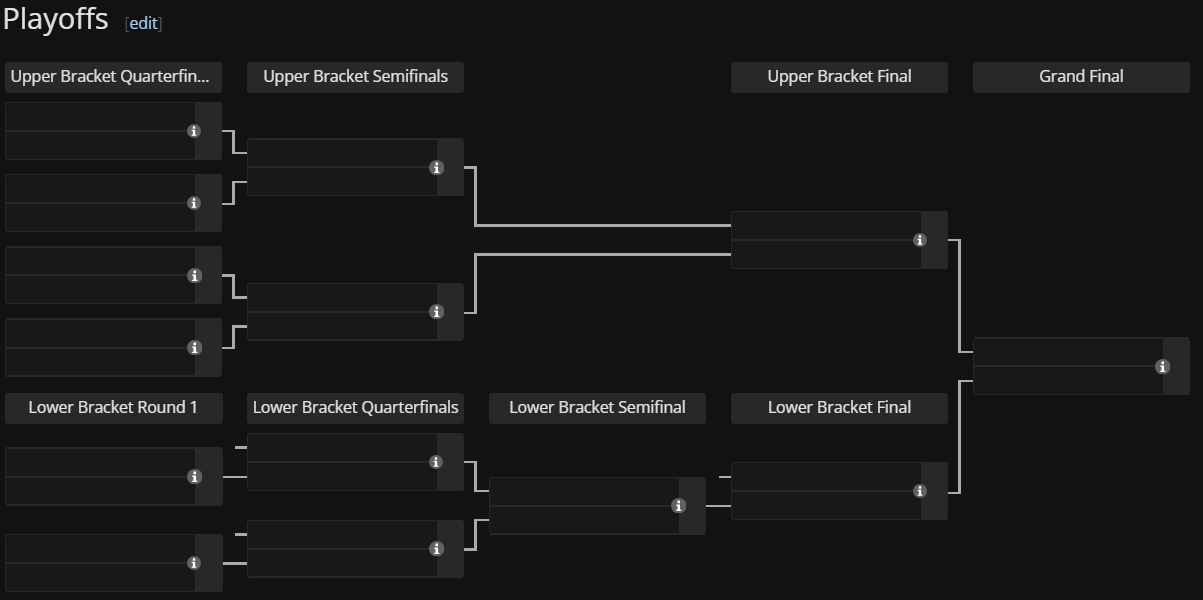Open info icon of top Upper Bracket Semifinal match

point(436,168)
